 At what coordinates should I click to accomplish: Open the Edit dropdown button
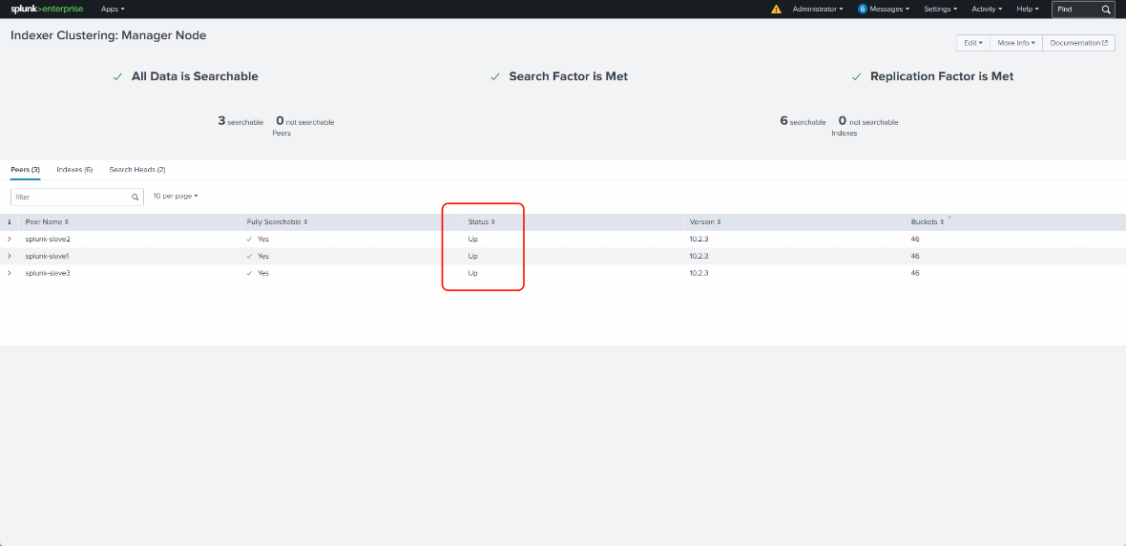point(973,43)
